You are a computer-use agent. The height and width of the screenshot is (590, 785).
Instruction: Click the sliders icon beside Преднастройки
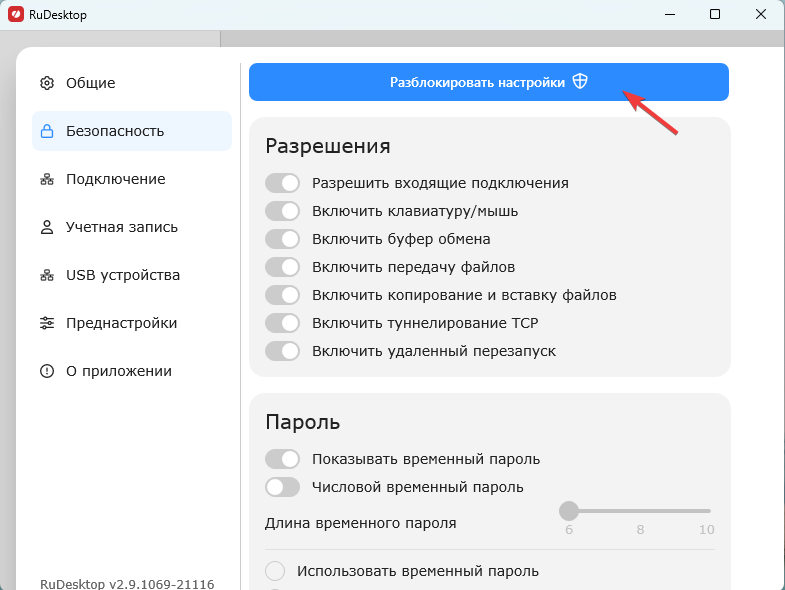click(47, 323)
